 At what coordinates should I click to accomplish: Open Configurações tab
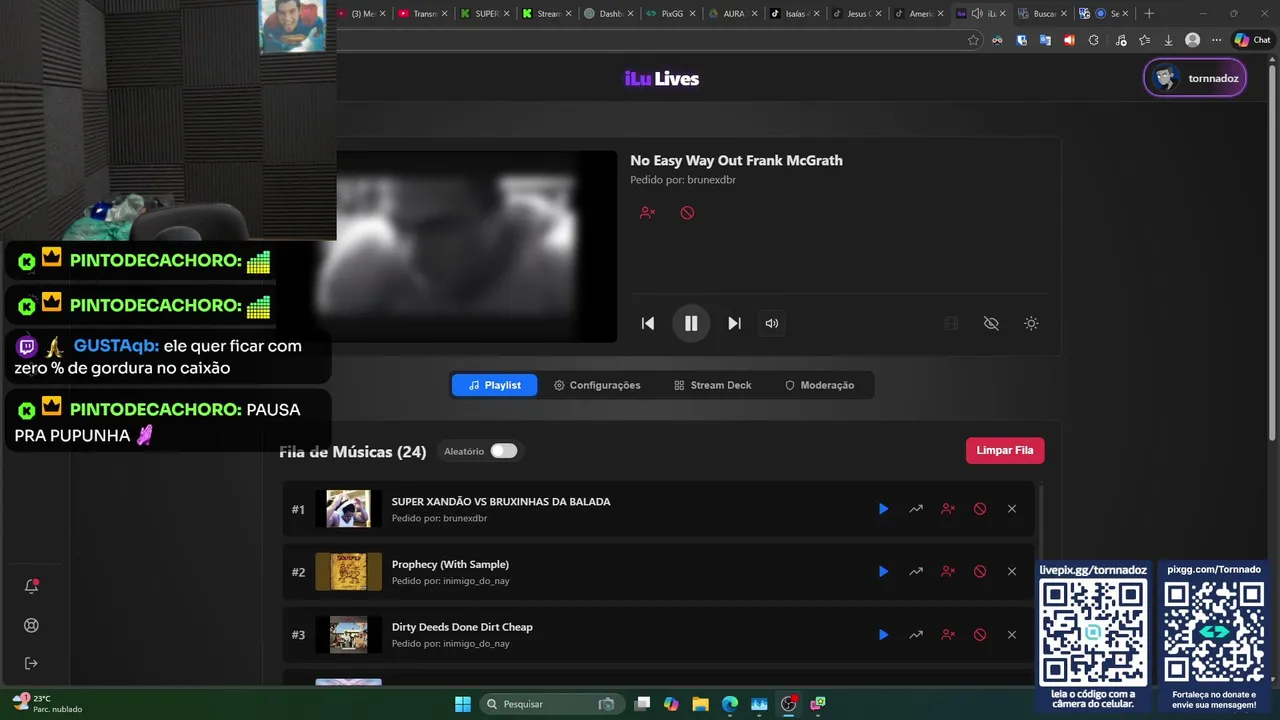597,385
